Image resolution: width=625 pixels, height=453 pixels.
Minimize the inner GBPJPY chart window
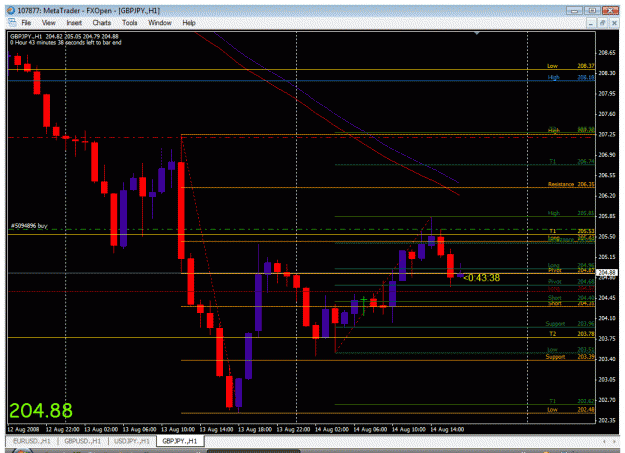tap(590, 23)
